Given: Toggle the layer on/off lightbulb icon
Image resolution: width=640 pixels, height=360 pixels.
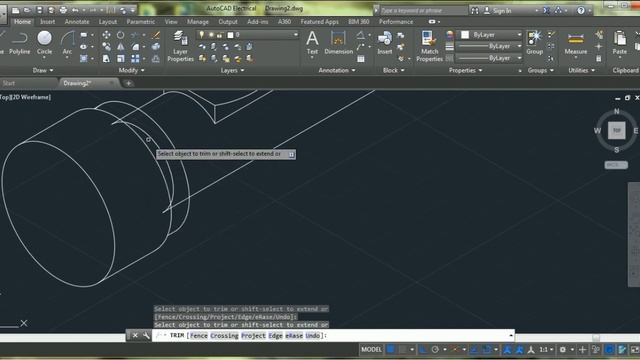Looking at the screenshot, I should point(202,35).
